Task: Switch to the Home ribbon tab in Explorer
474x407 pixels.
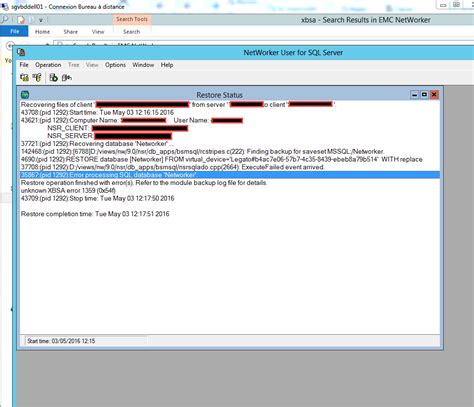Action: (x=42, y=32)
